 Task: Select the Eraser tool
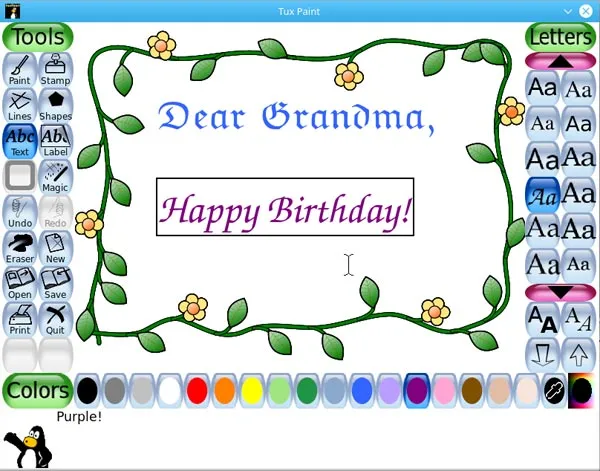20,248
